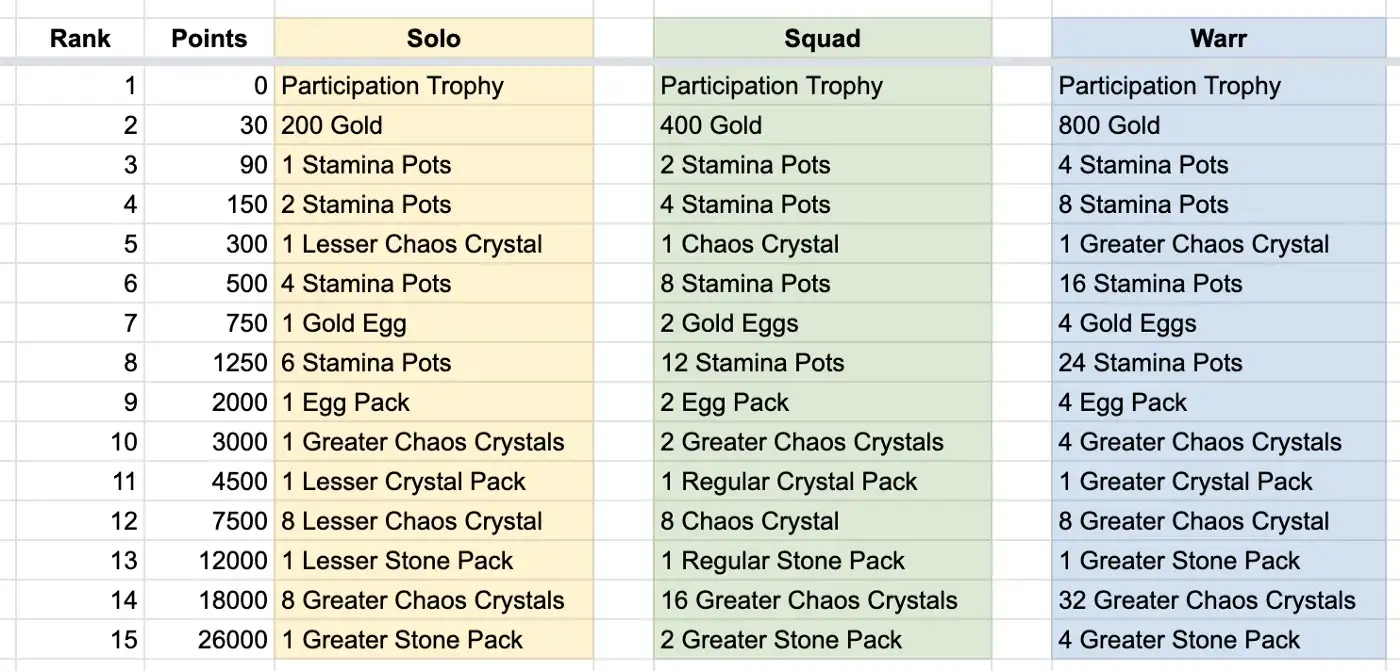Screen dimensions: 1400x671
Task: Click the "800 Gold" cell
Action: (1218, 125)
